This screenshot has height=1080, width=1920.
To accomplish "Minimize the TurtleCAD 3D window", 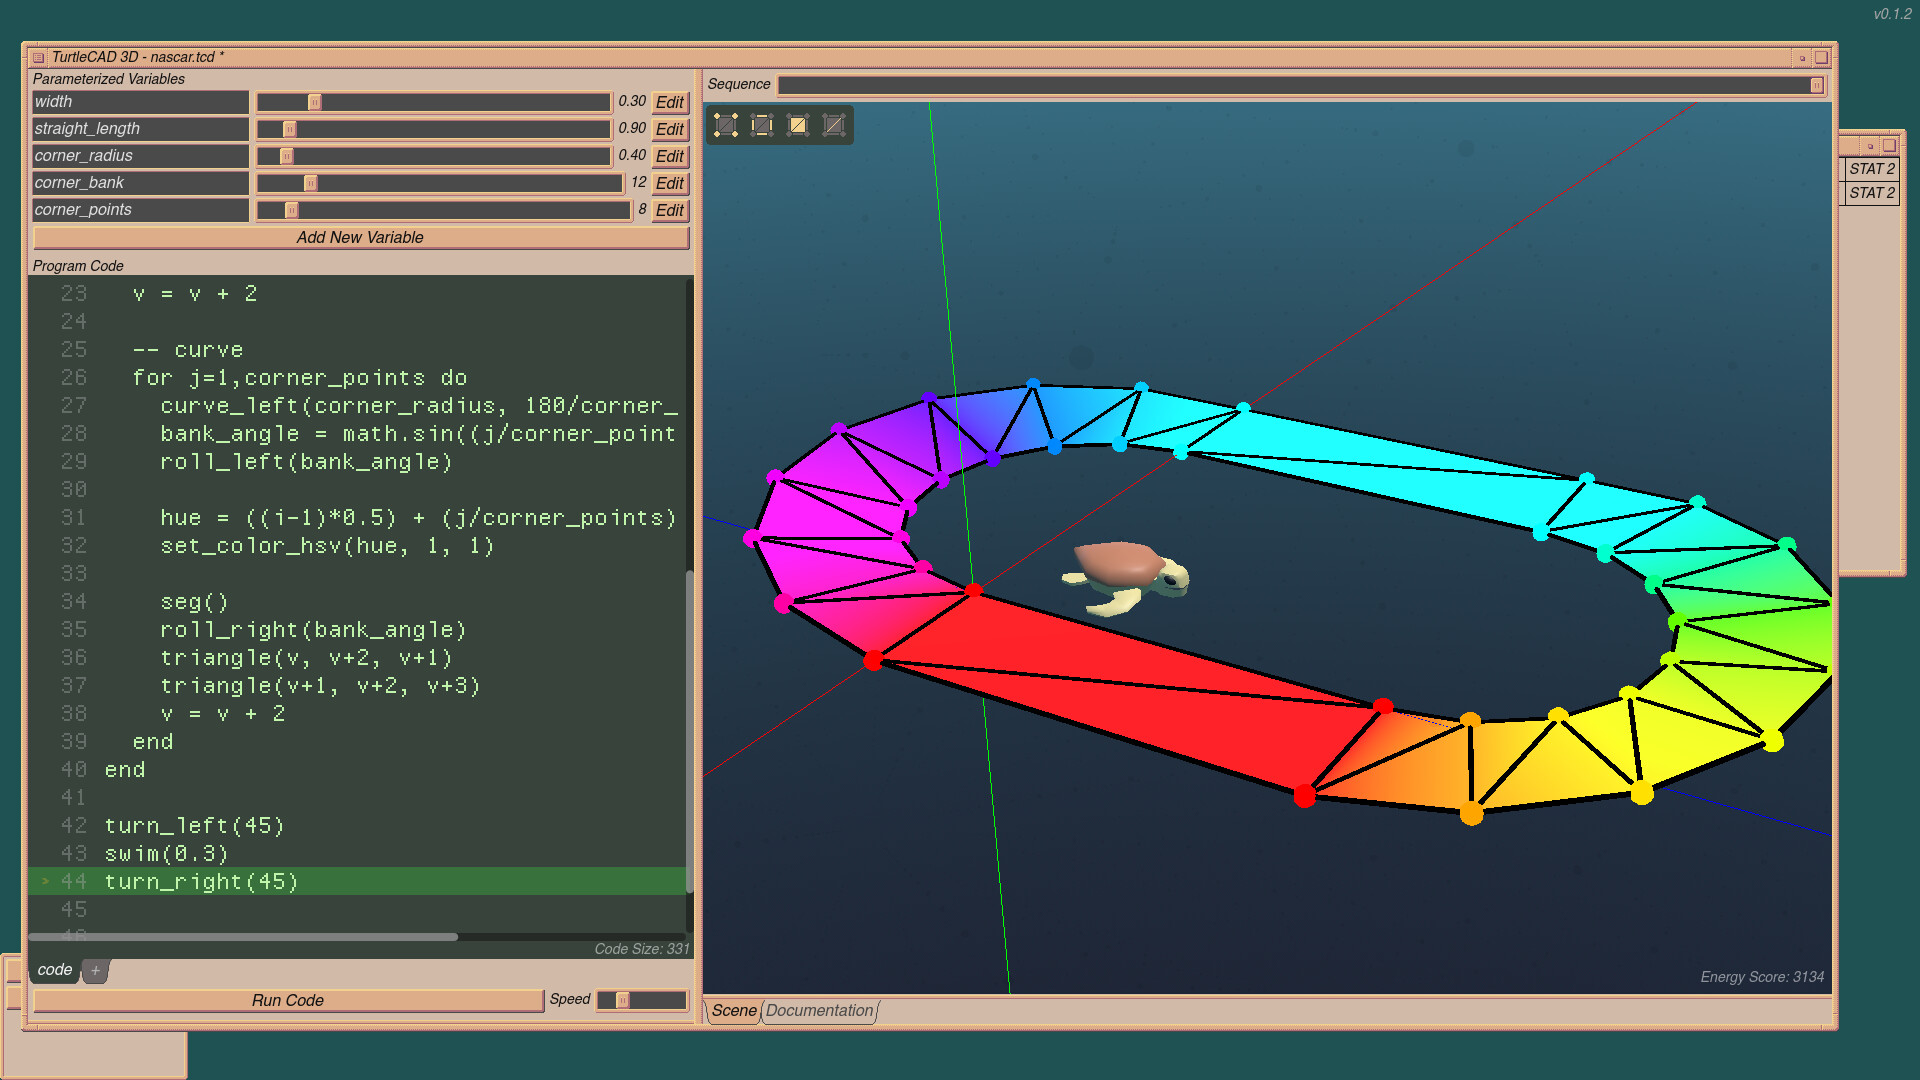I will click(x=1802, y=58).
